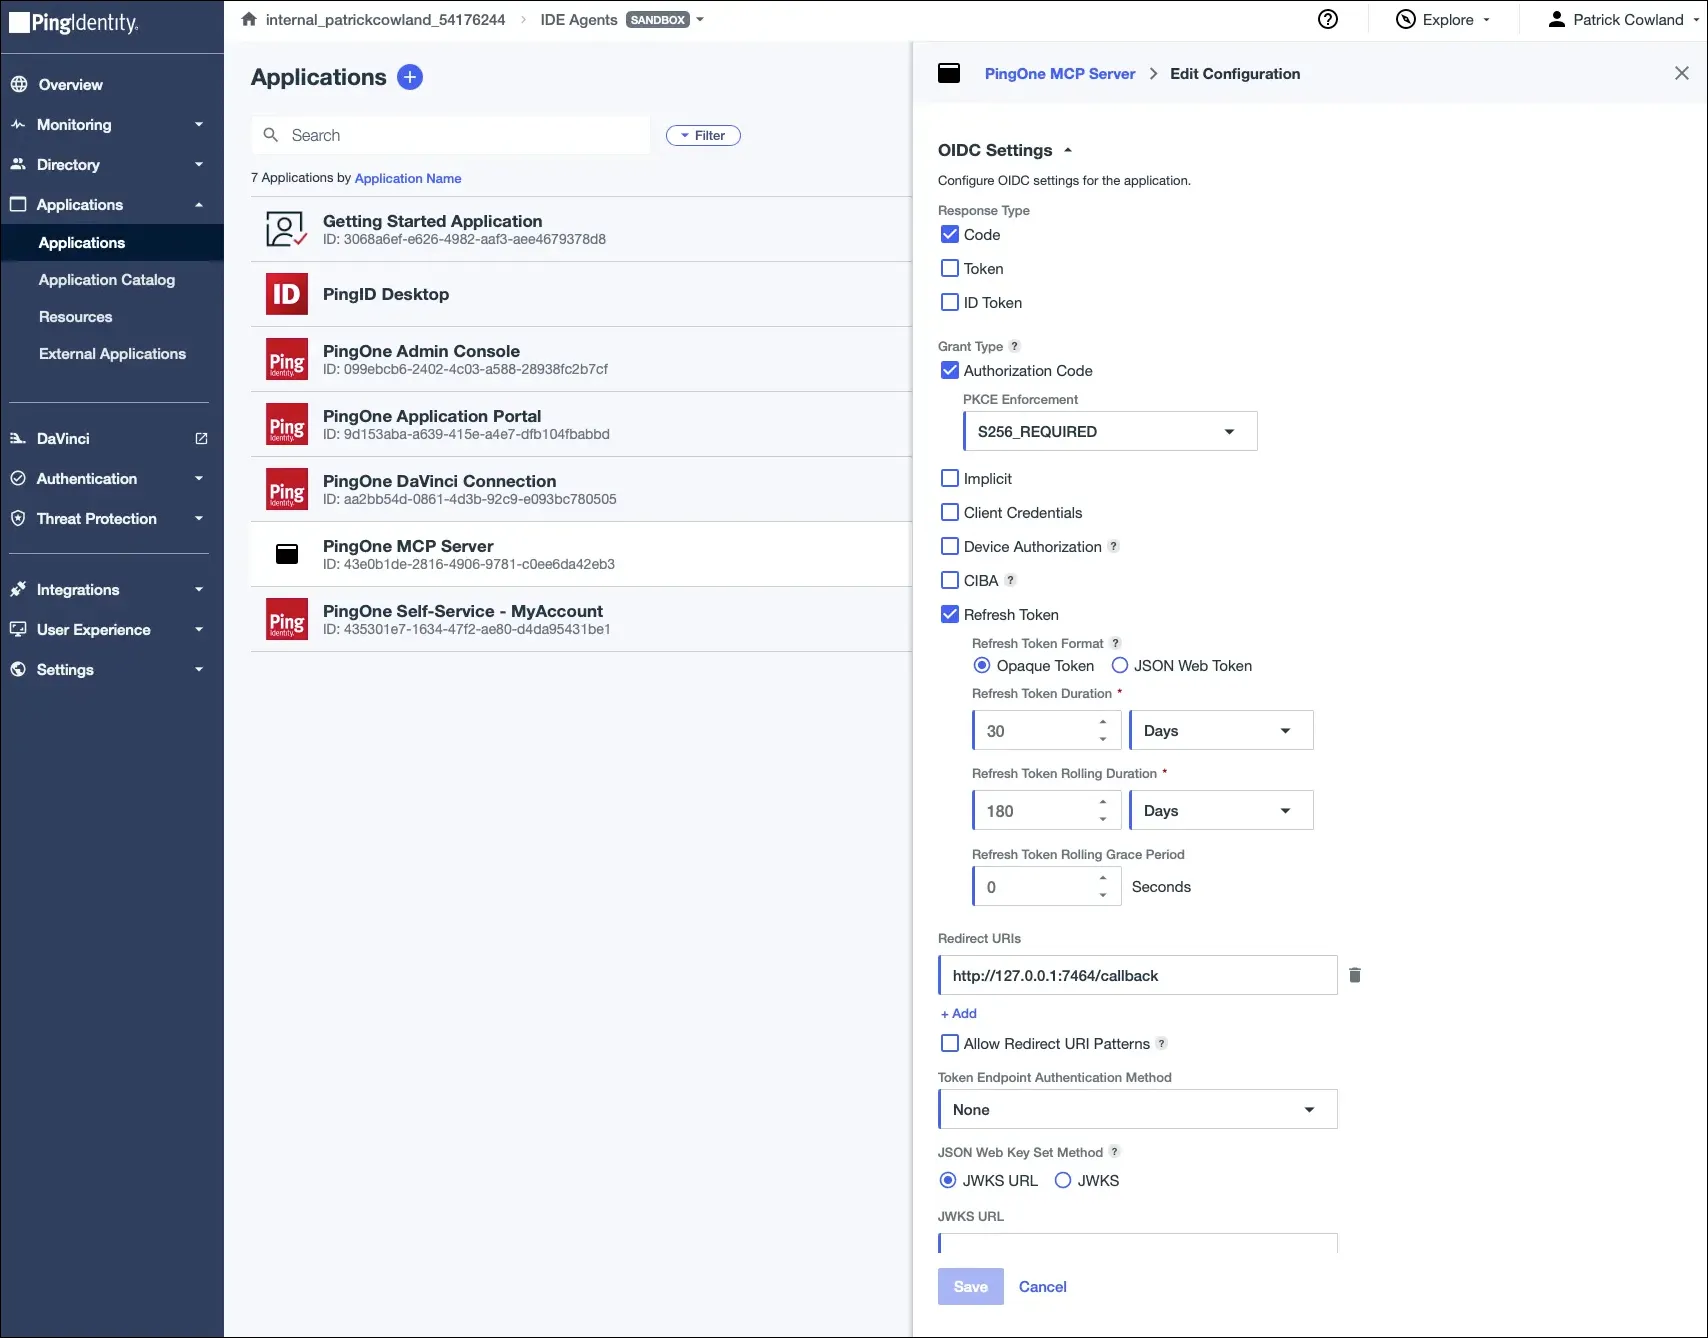
Task: Collapse the OIDC Settings section
Action: (1068, 150)
